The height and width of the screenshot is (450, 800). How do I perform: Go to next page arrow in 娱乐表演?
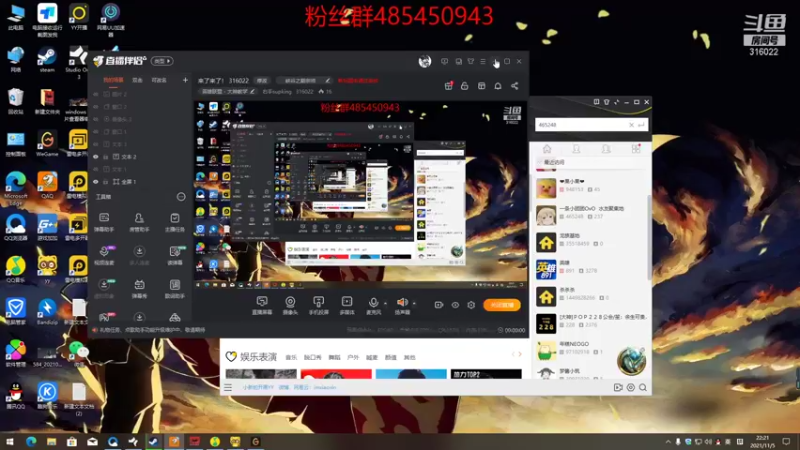pos(520,354)
